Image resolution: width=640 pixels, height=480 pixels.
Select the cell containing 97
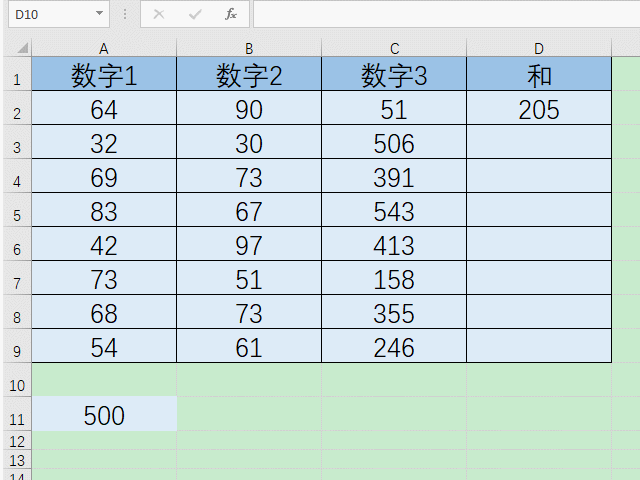tap(249, 244)
